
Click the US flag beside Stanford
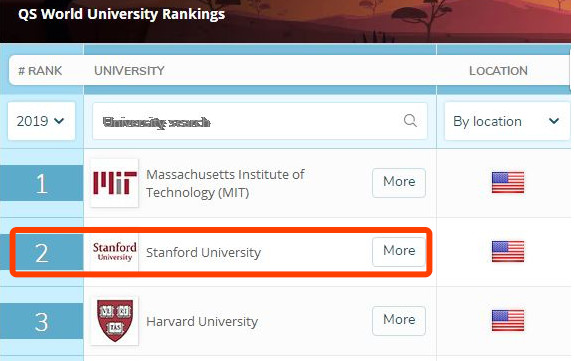pyautogui.click(x=508, y=252)
